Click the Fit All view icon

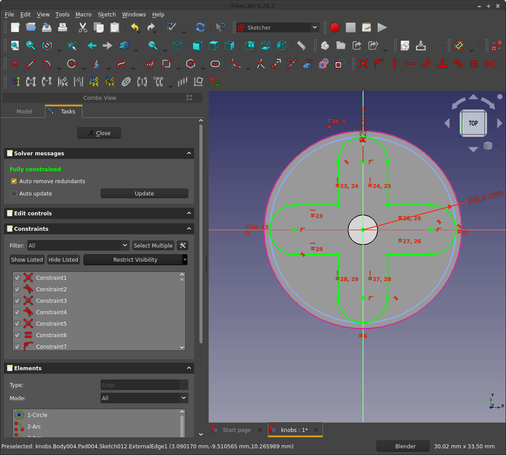point(15,45)
